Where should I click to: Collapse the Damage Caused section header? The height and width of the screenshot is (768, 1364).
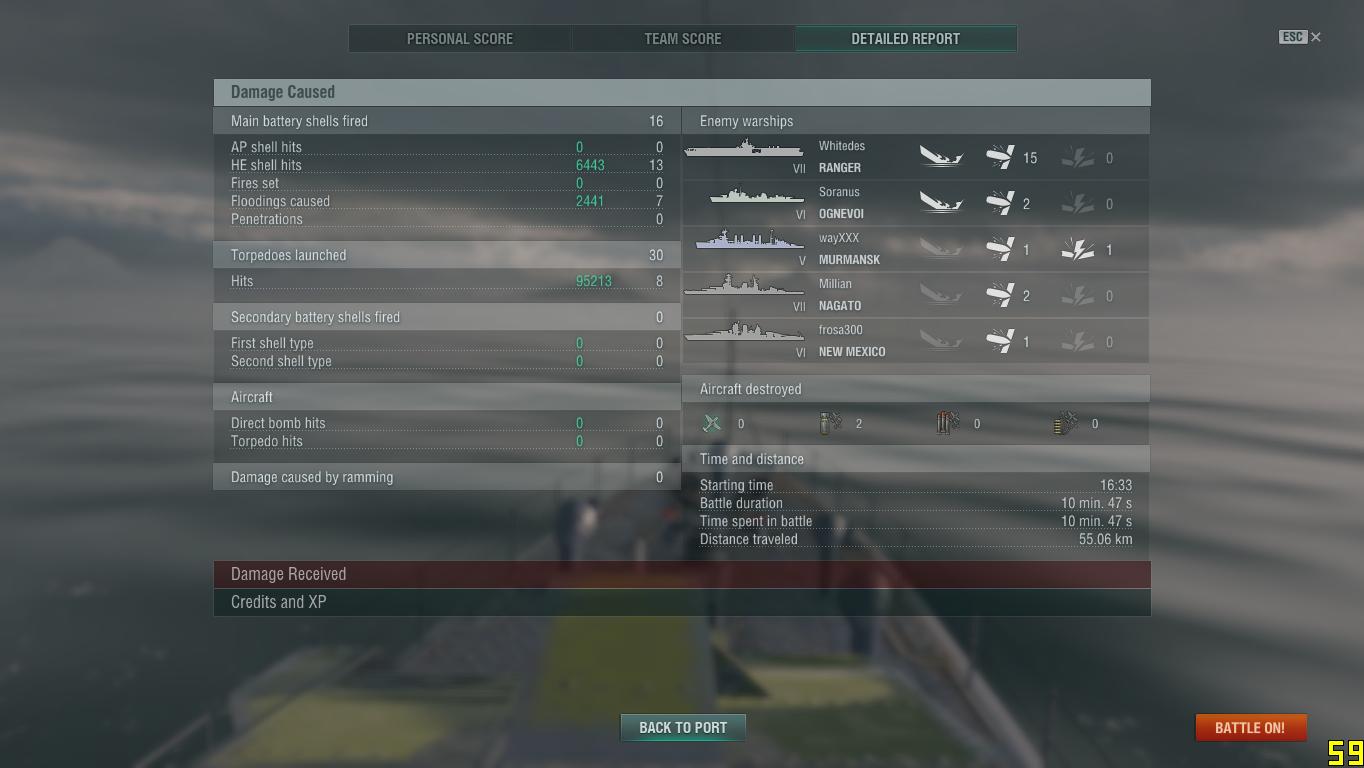click(682, 92)
